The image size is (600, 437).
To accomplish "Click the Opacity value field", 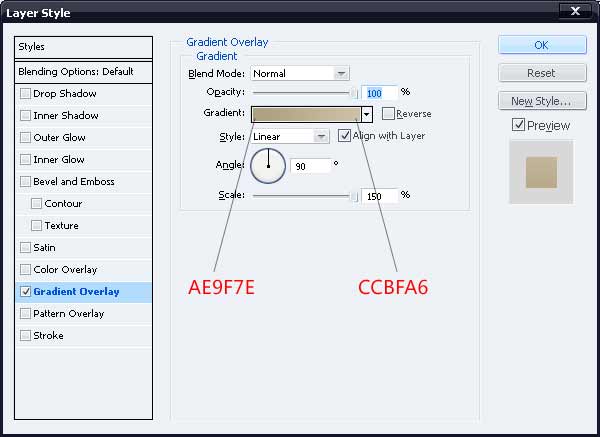I will point(379,93).
